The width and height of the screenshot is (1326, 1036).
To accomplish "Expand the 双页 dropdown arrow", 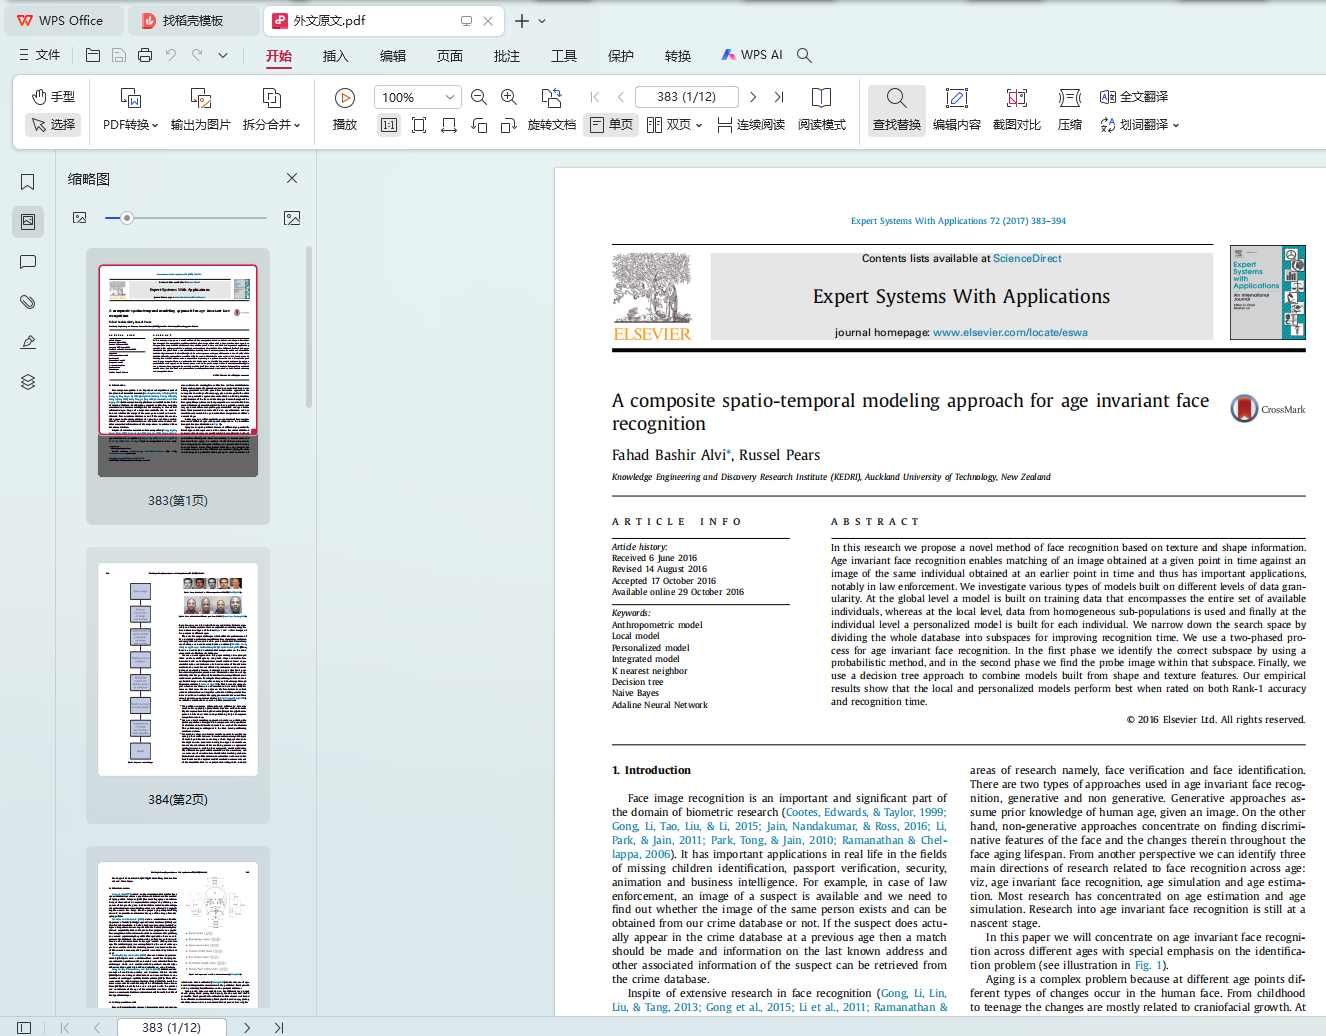I will pos(699,125).
